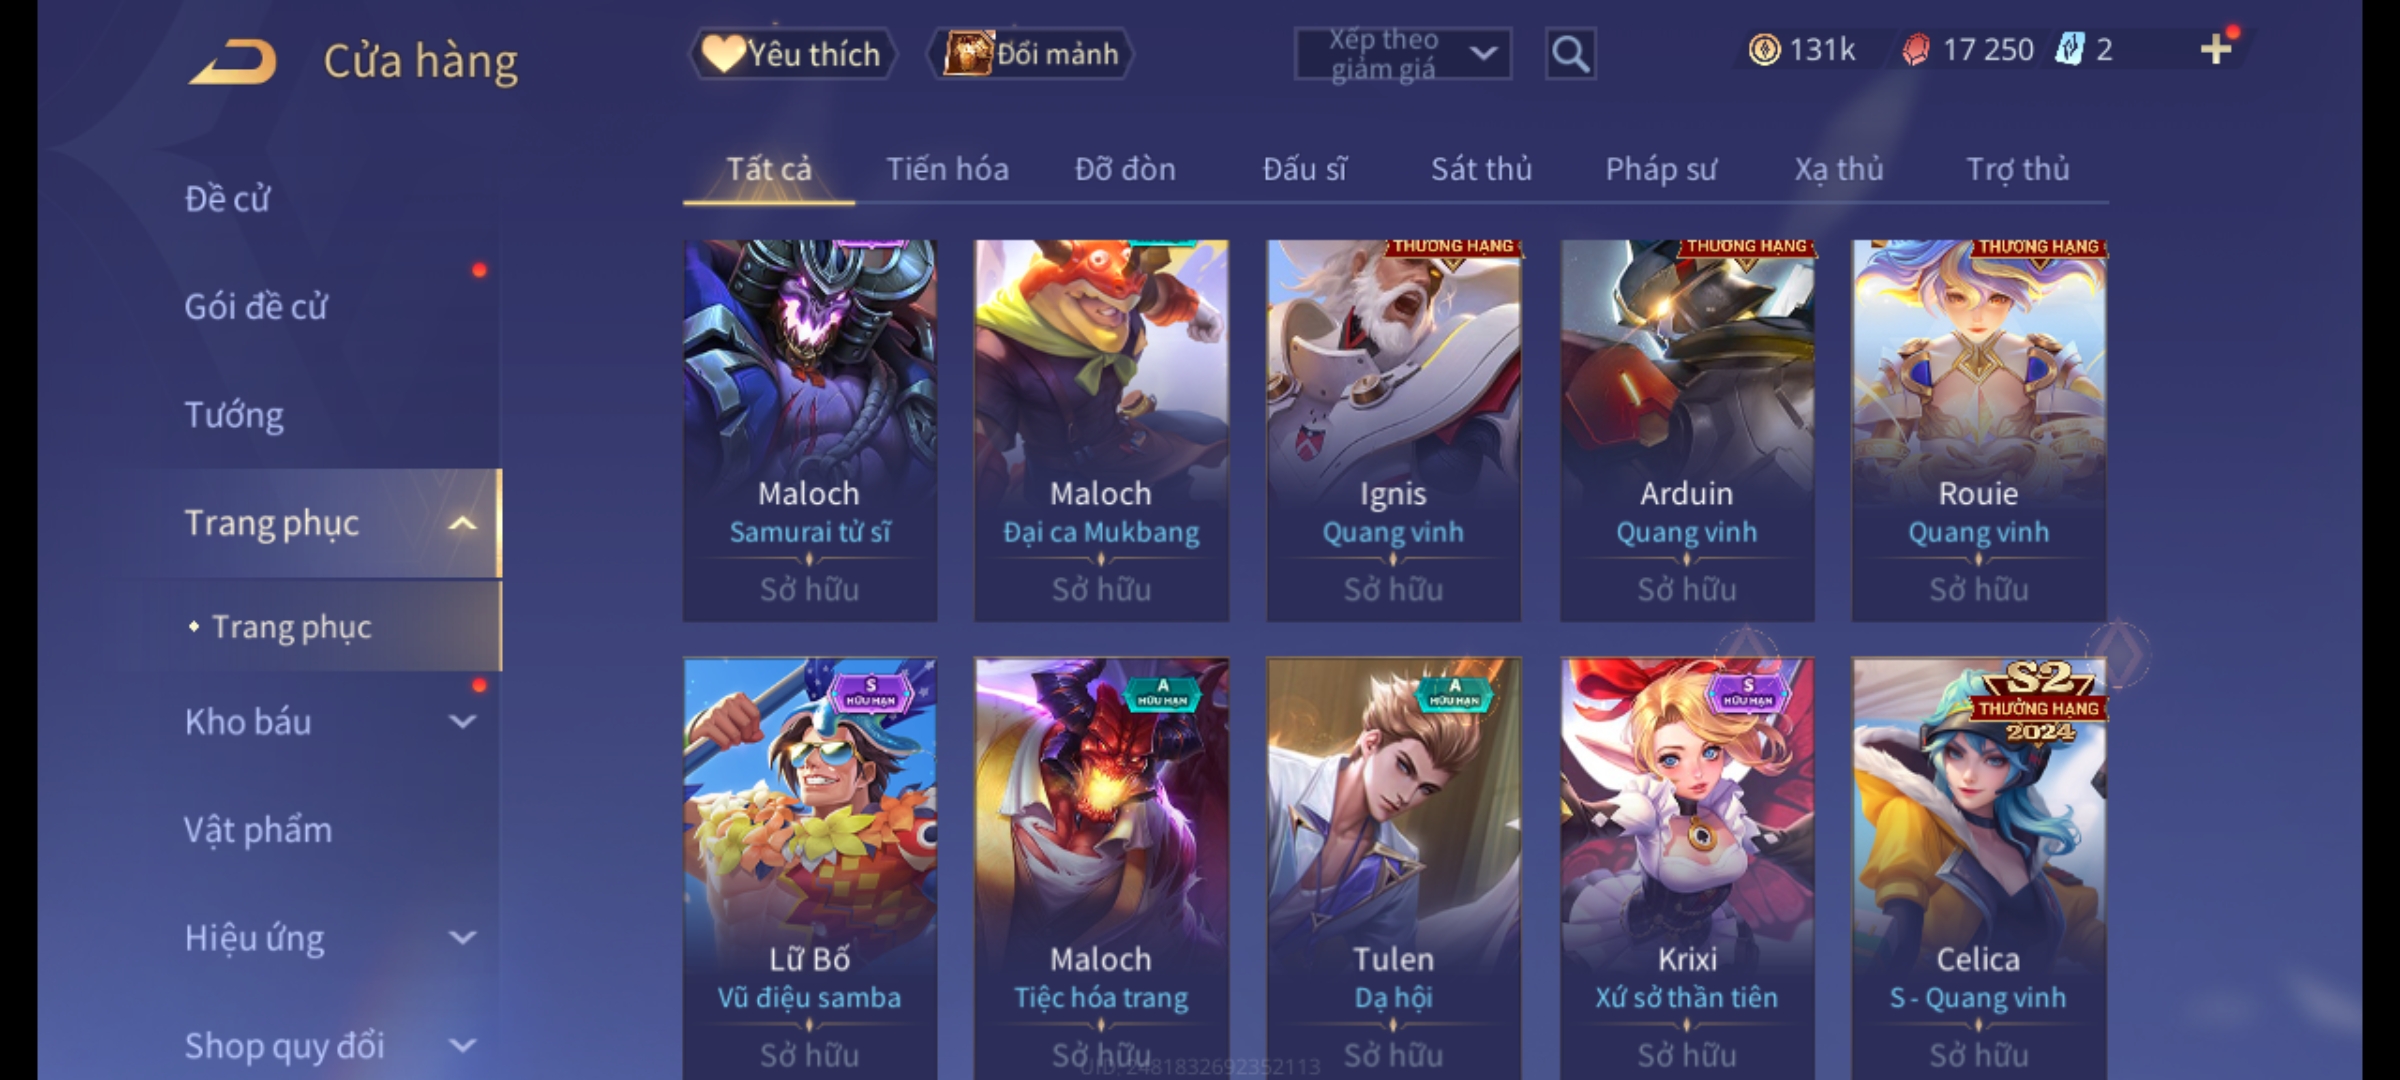Image resolution: width=2400 pixels, height=1080 pixels.
Task: Expand the Shop quy đổi section
Action: pos(462,1045)
